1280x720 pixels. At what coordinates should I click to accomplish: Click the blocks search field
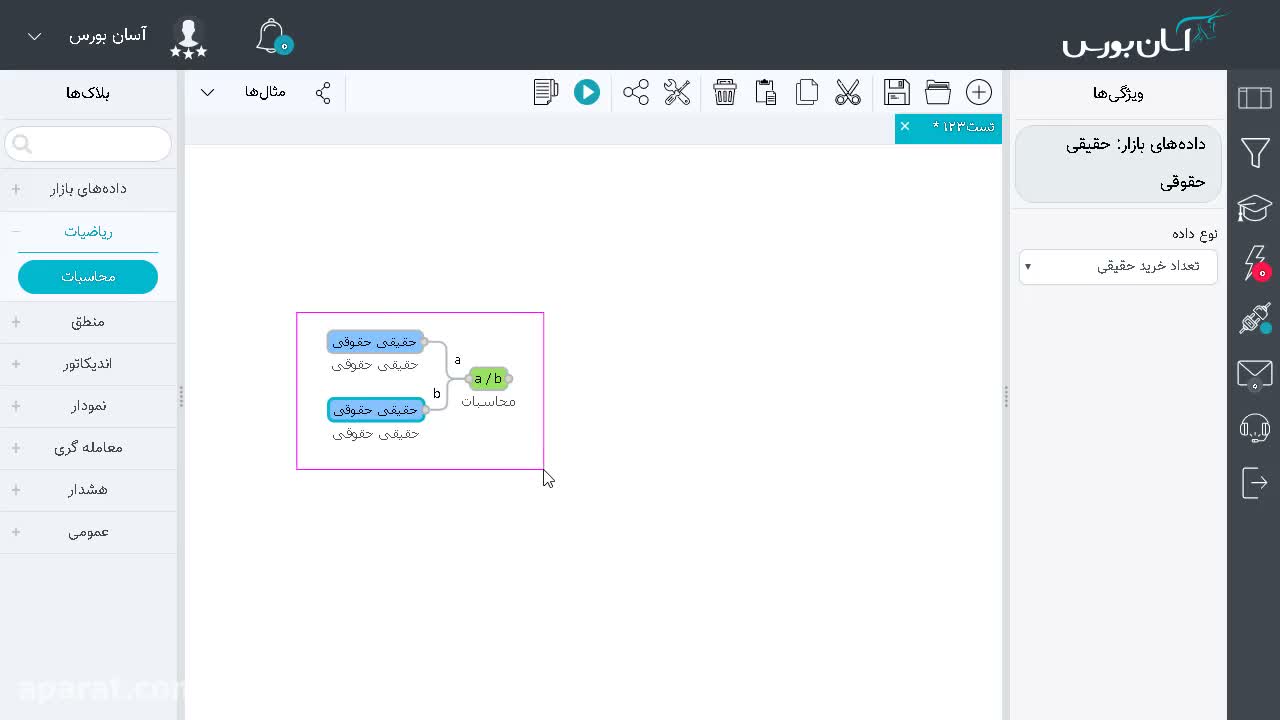[88, 144]
